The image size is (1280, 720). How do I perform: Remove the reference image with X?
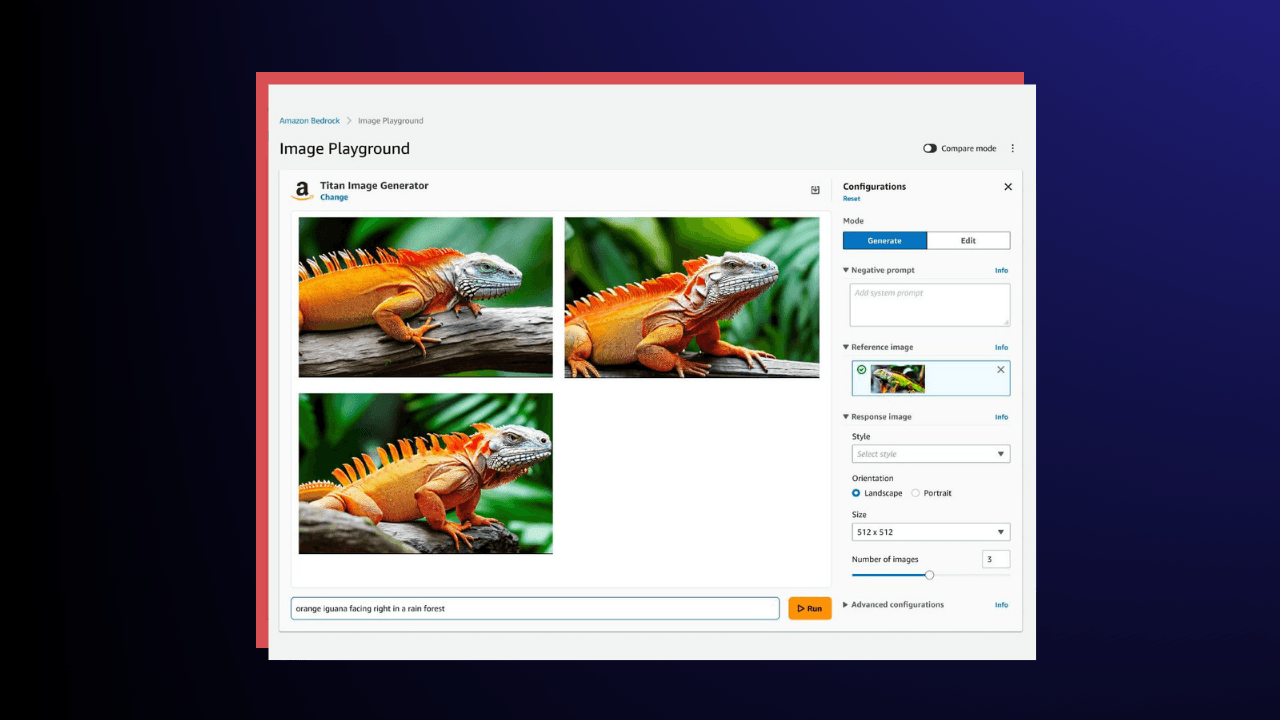tap(1001, 370)
